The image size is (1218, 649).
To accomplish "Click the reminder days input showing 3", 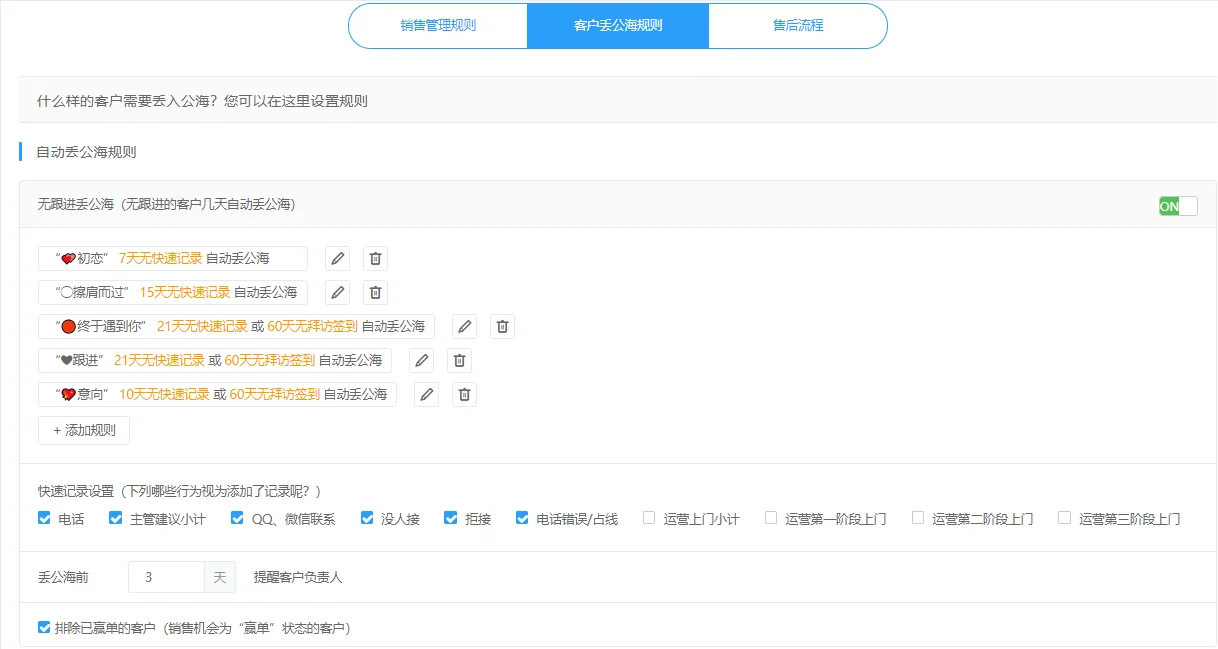I will (165, 576).
